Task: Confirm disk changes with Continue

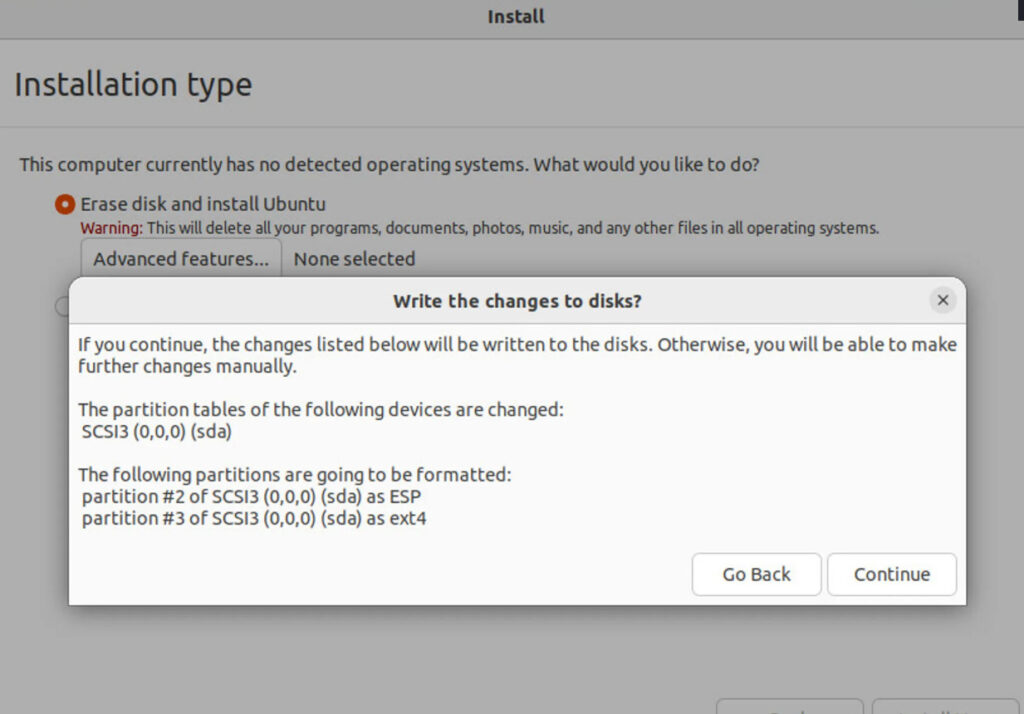Action: (891, 574)
